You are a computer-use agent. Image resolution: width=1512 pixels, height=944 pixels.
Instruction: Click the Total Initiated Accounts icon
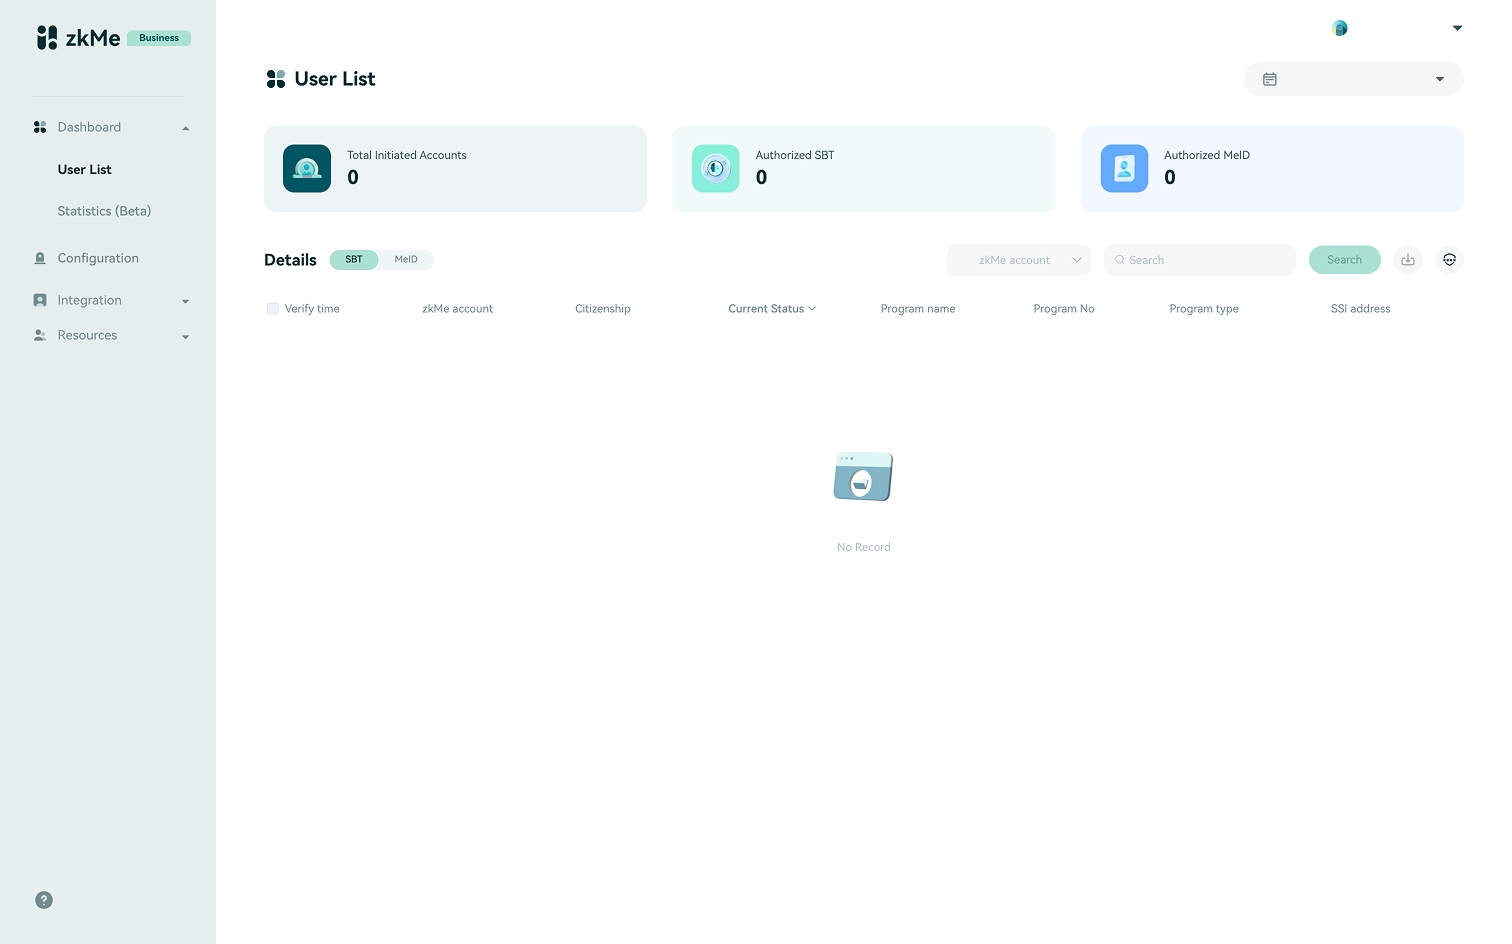click(x=307, y=169)
